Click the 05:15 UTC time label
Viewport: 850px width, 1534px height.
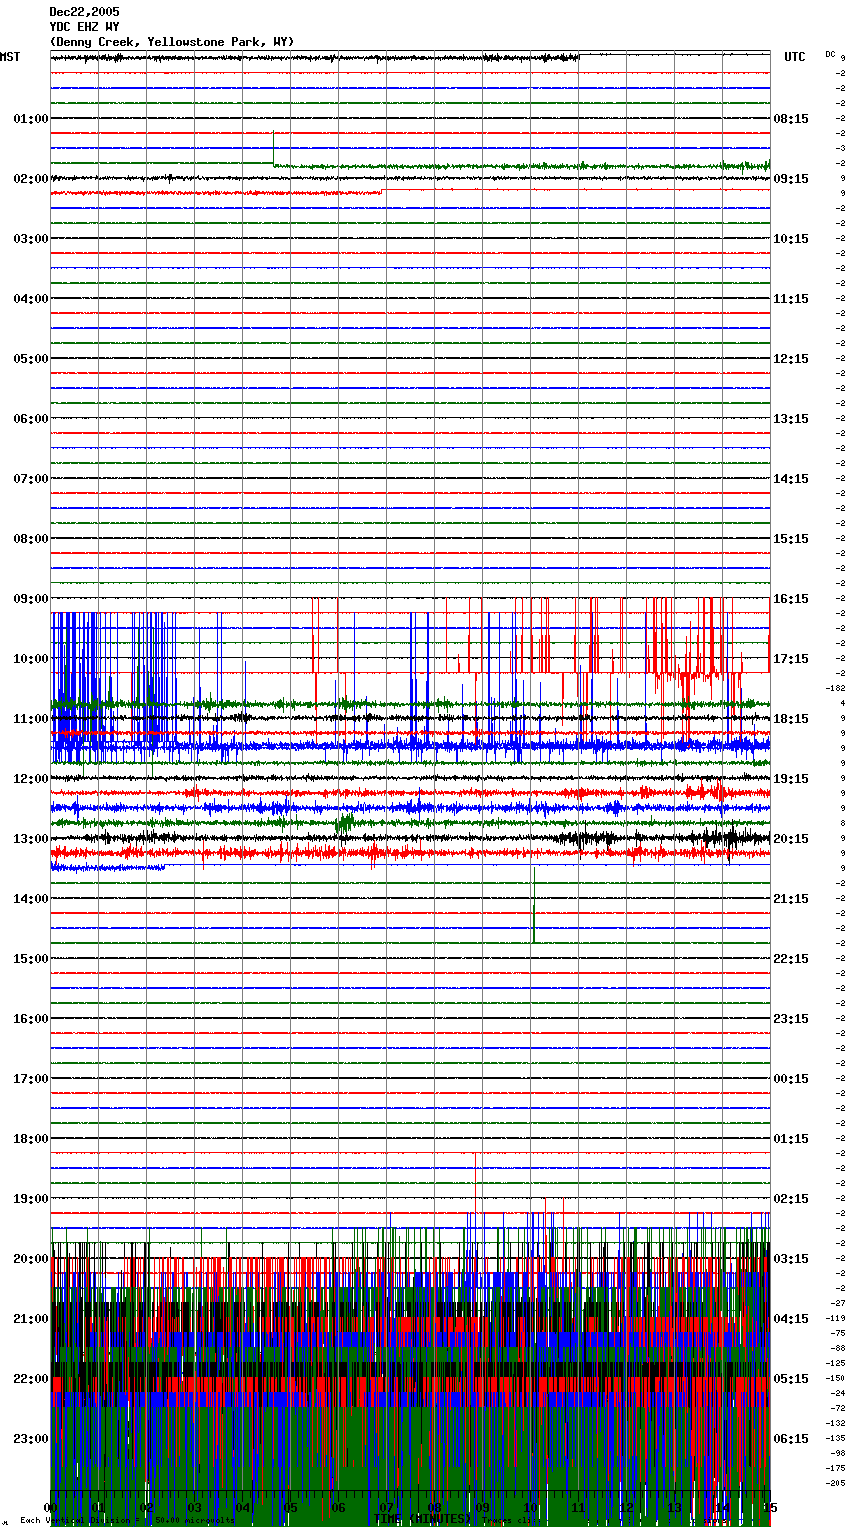(791, 1379)
